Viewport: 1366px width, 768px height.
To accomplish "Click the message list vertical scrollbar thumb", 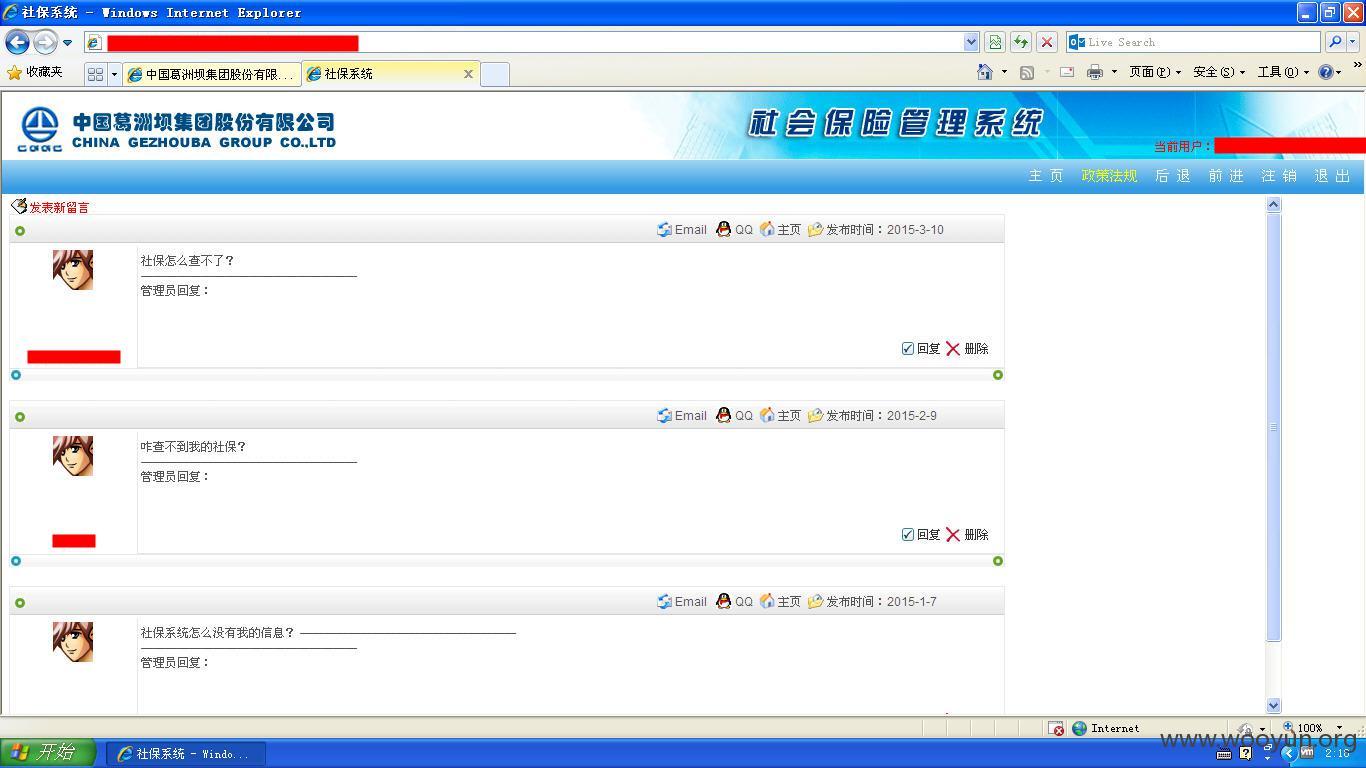I will point(1273,427).
